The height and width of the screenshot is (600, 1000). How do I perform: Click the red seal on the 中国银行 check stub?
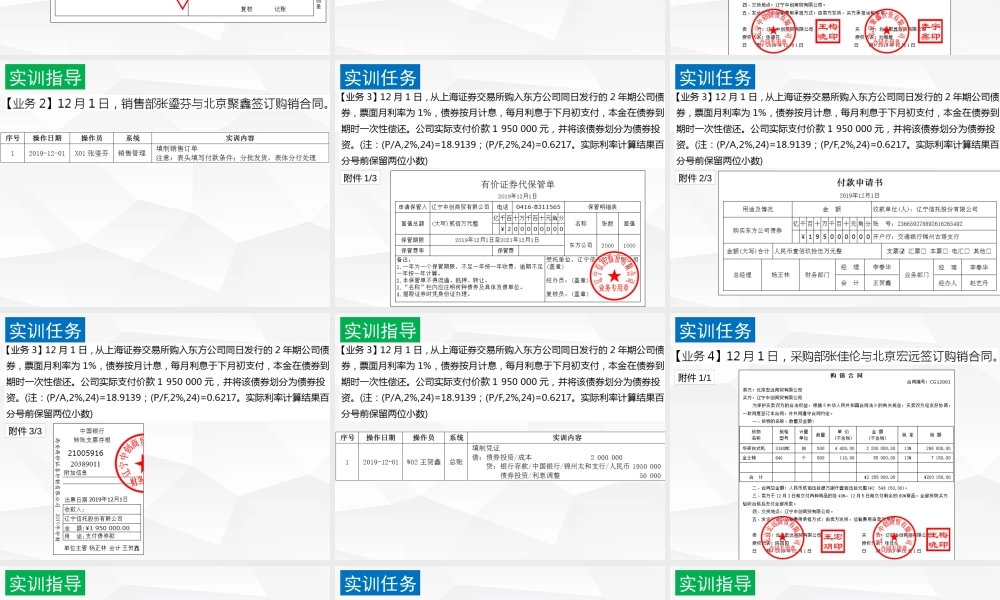(136, 463)
